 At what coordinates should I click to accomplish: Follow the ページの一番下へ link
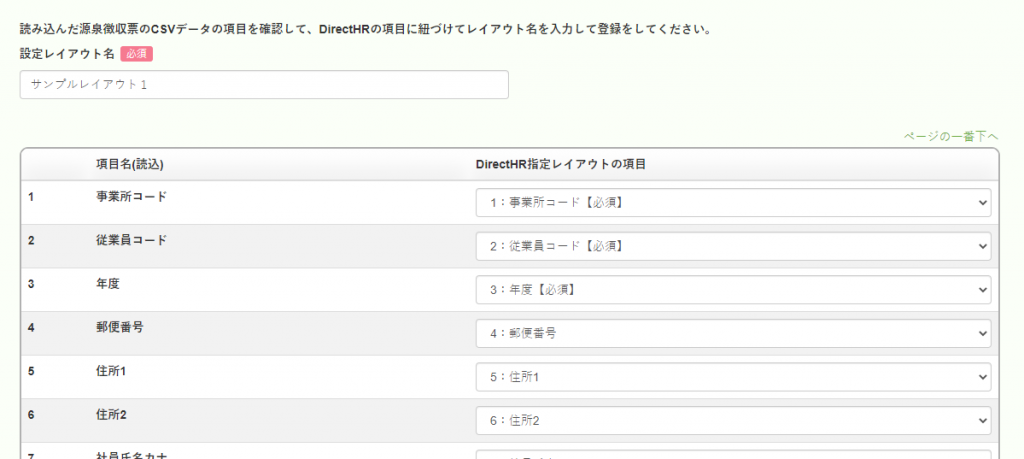(x=951, y=136)
